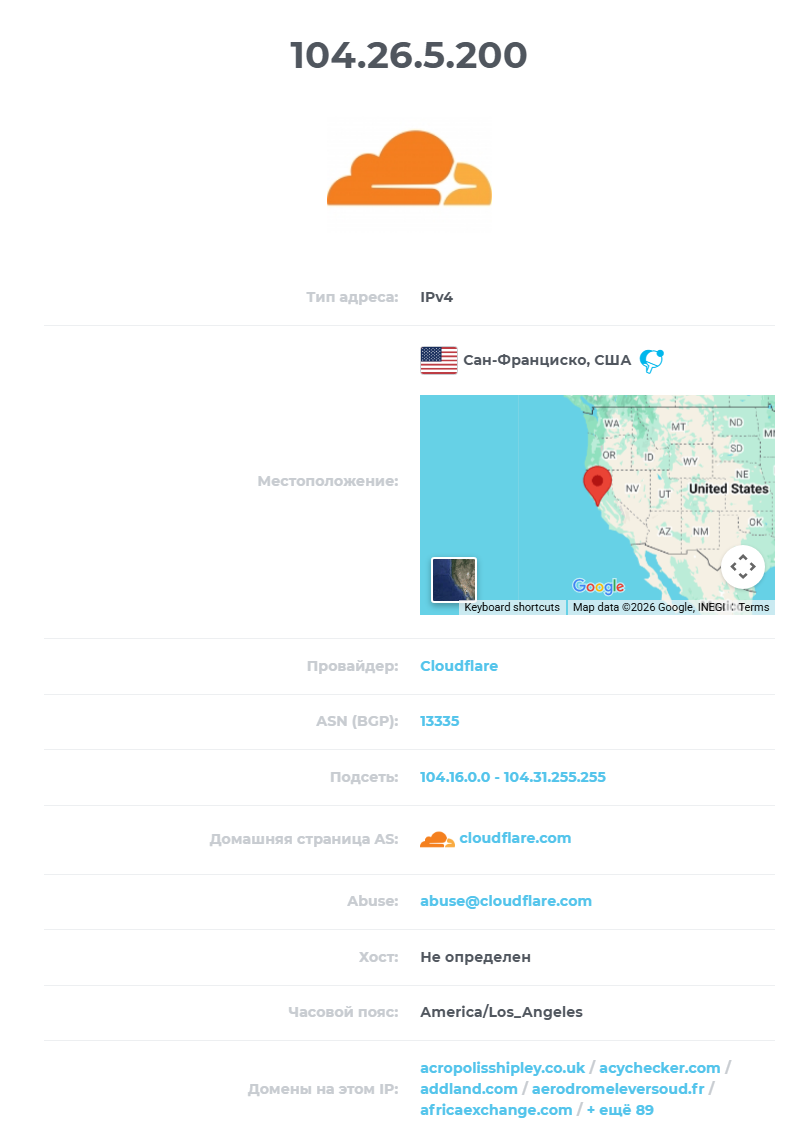This screenshot has height=1148, width=810.
Task: Open ASN 13335 link
Action: click(x=439, y=721)
